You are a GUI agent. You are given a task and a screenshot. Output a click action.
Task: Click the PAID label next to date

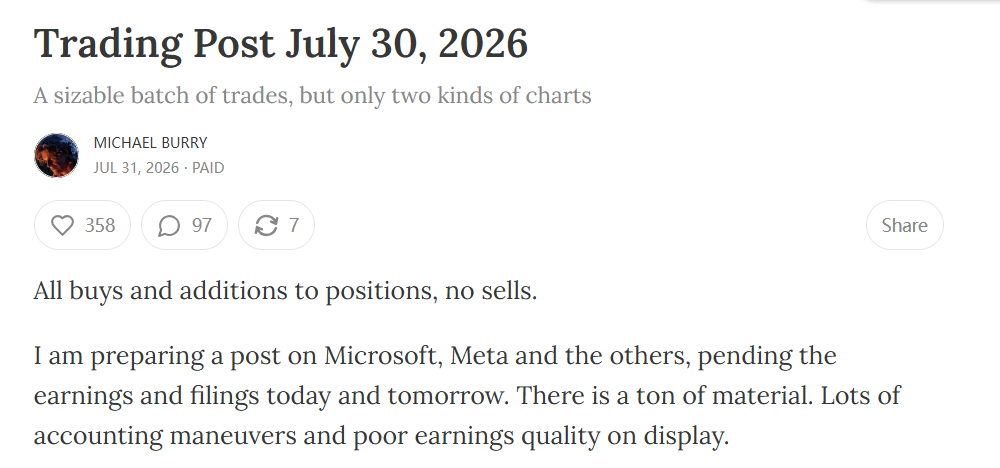click(208, 168)
